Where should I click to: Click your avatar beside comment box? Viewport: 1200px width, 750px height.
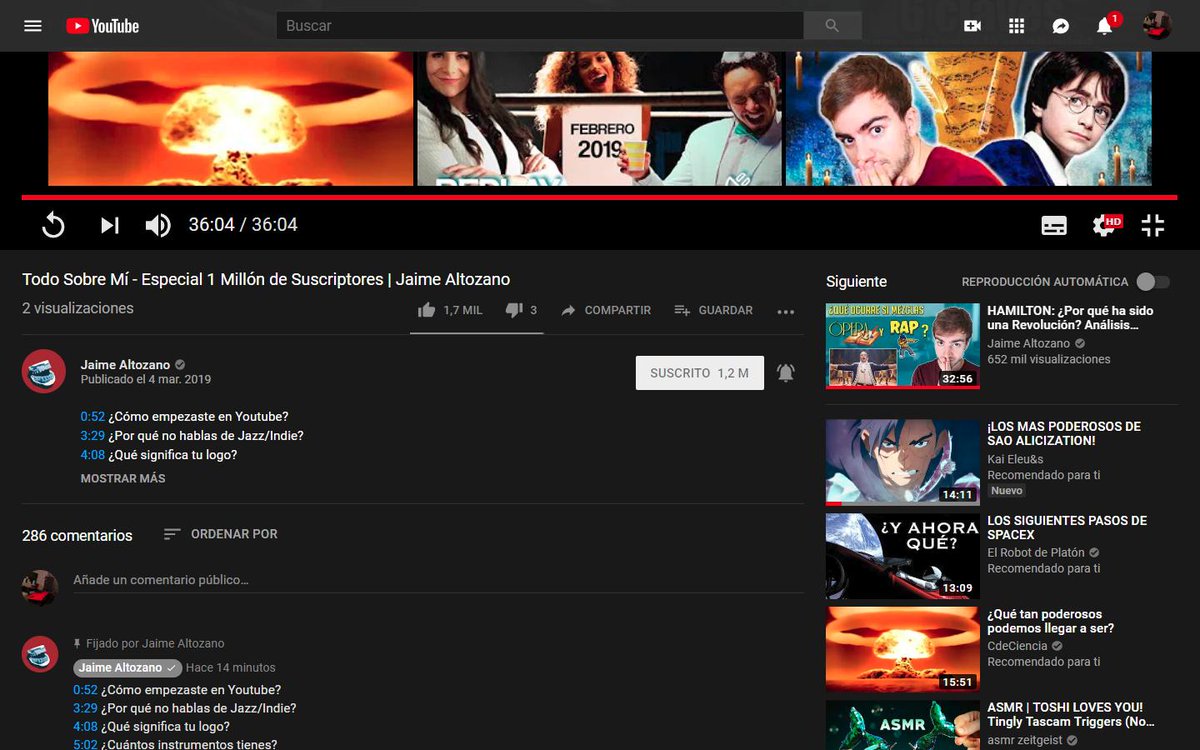click(40, 587)
